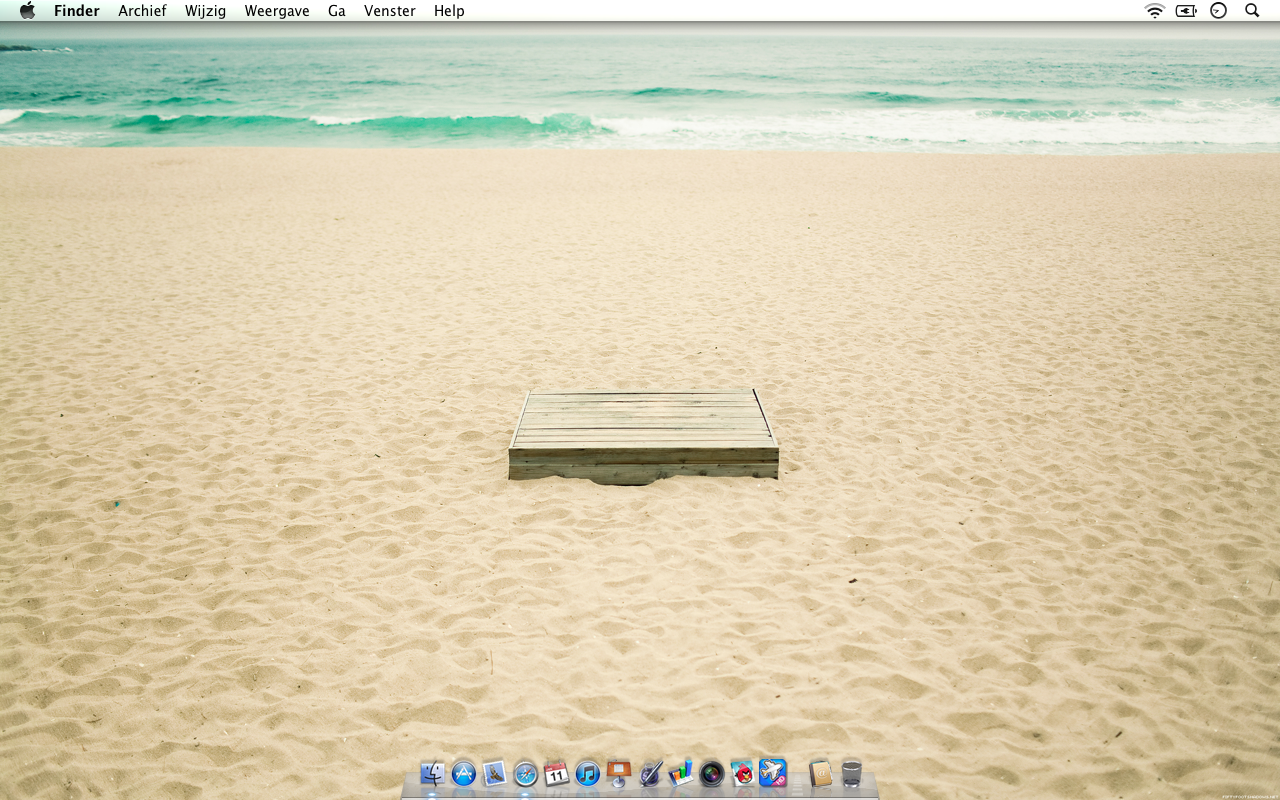1280x800 pixels.
Task: Open Flight Control HD airplane icon
Action: (x=773, y=773)
